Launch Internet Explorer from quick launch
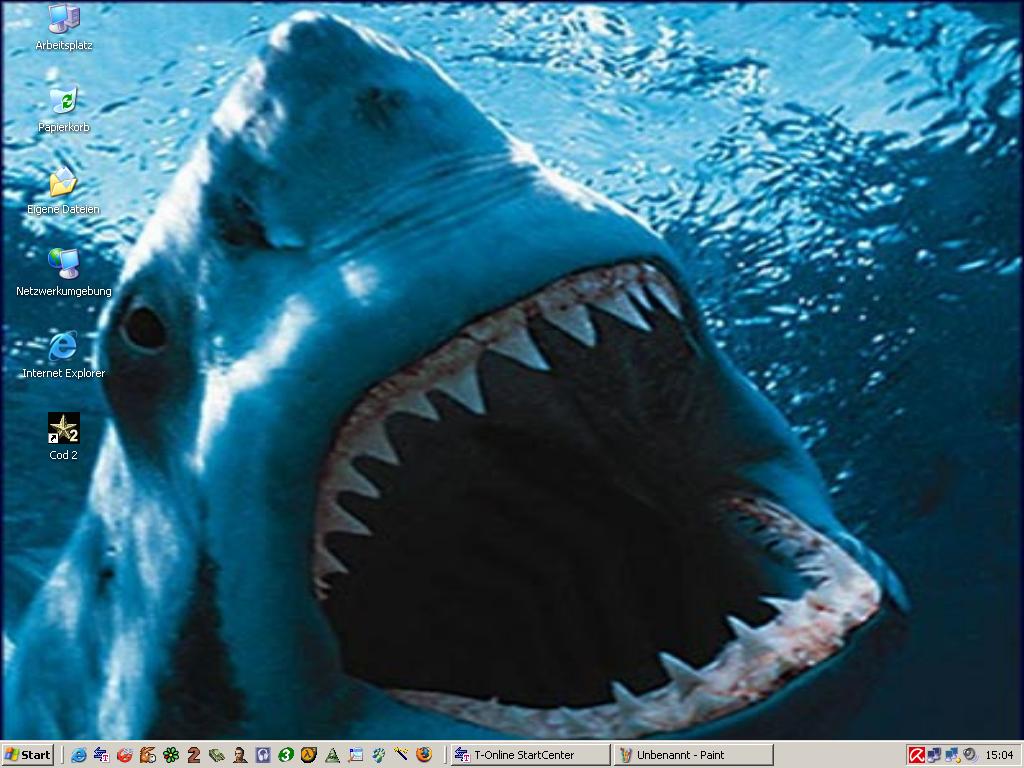 coord(79,755)
